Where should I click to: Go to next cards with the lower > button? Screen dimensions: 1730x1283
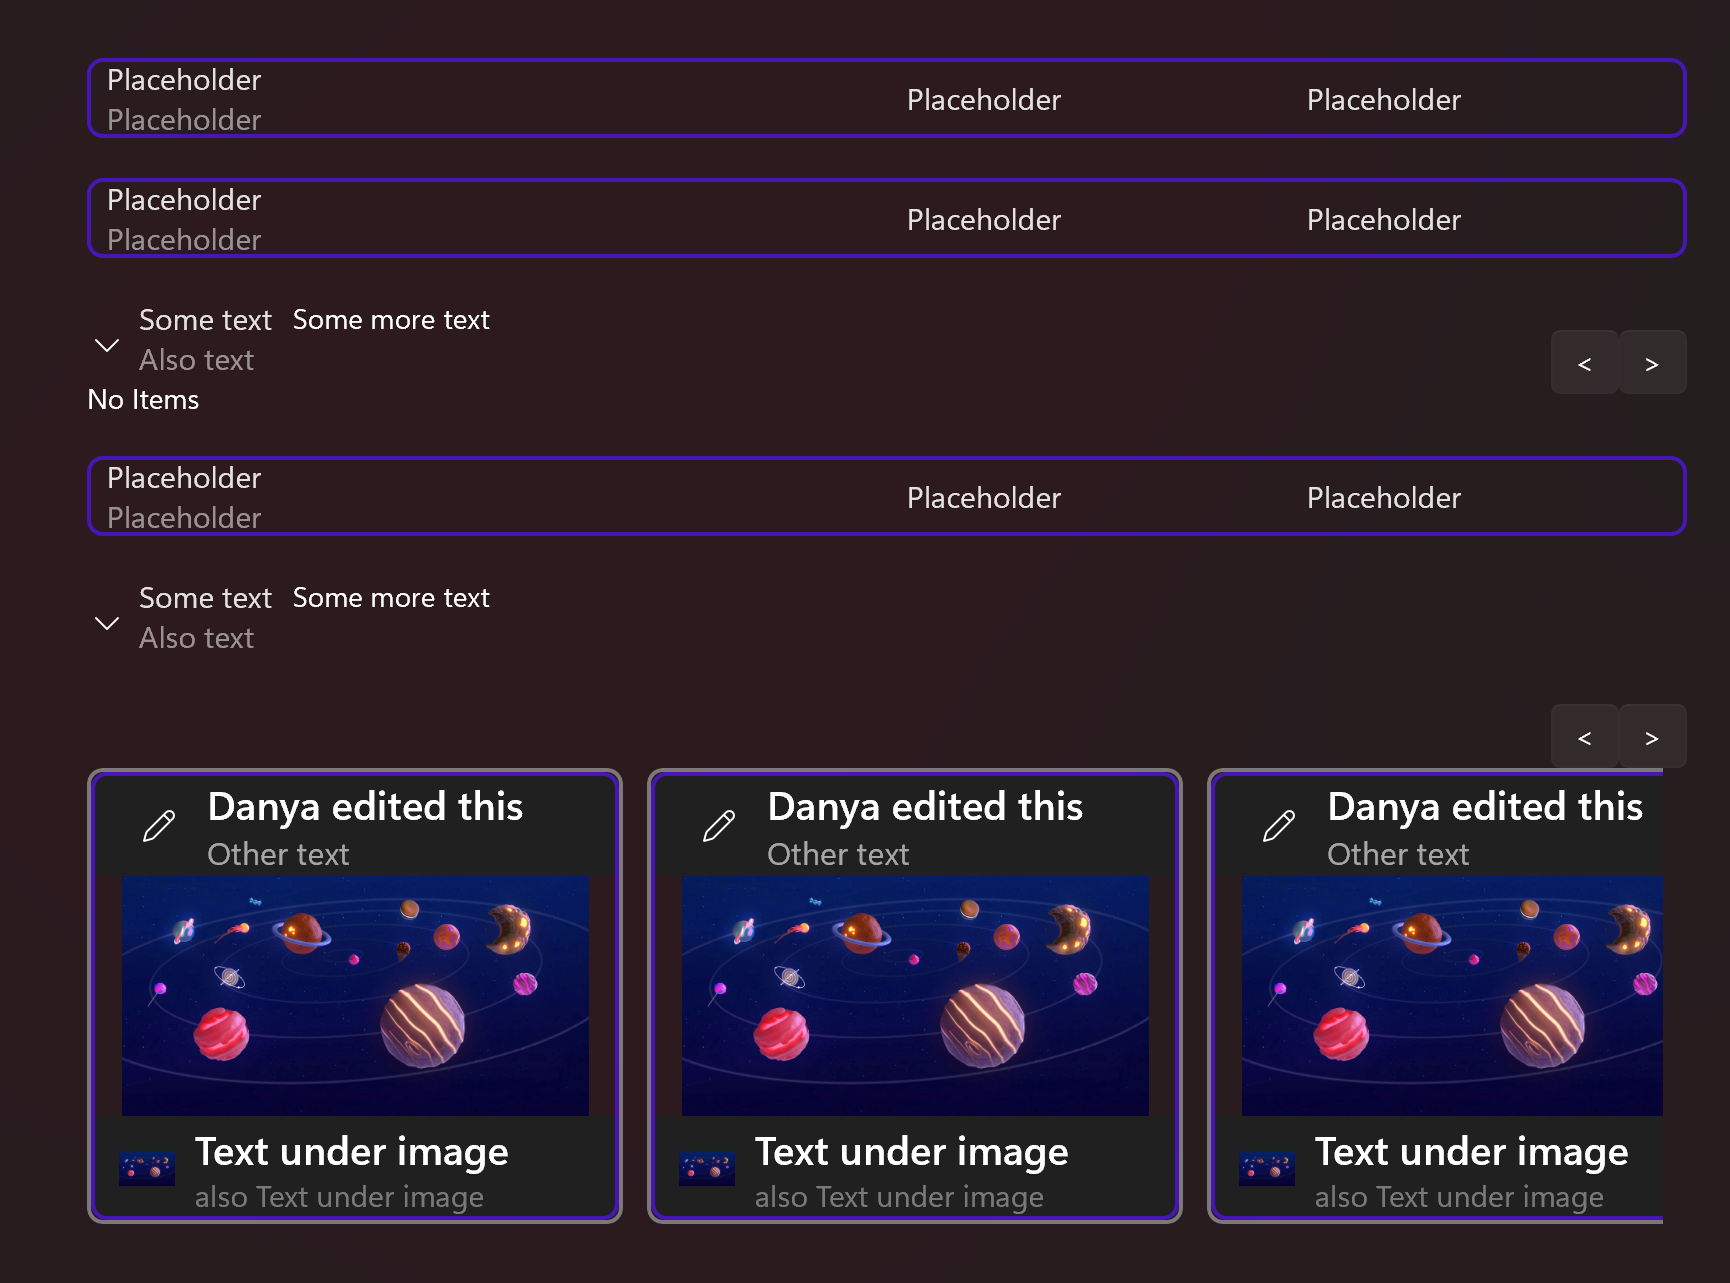pos(1652,737)
